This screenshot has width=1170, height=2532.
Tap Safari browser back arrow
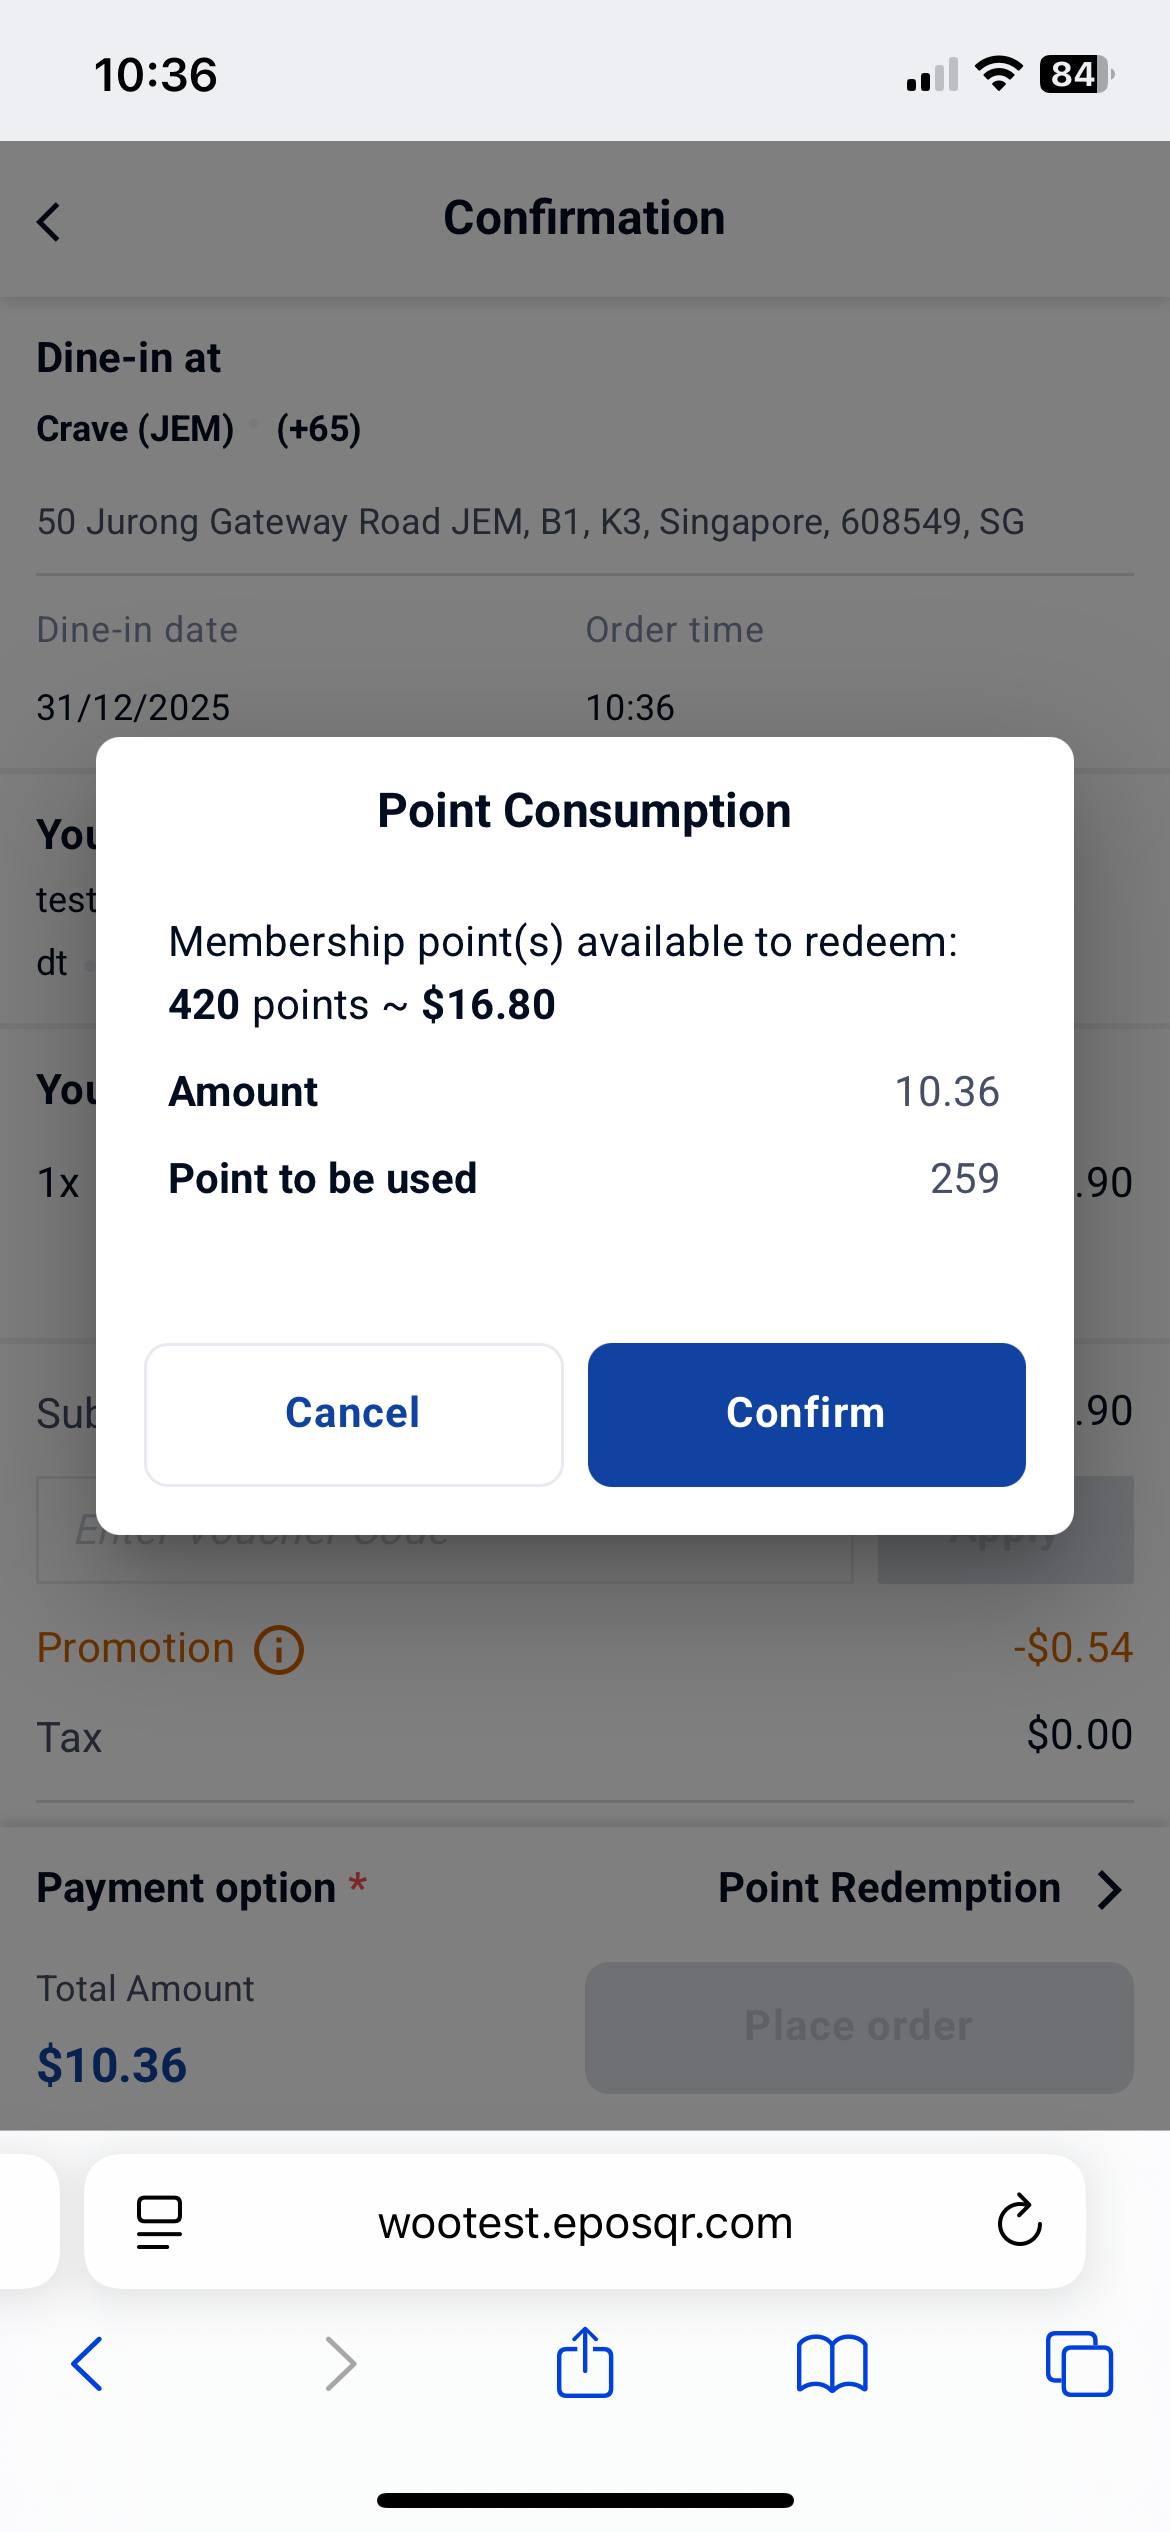click(87, 2364)
